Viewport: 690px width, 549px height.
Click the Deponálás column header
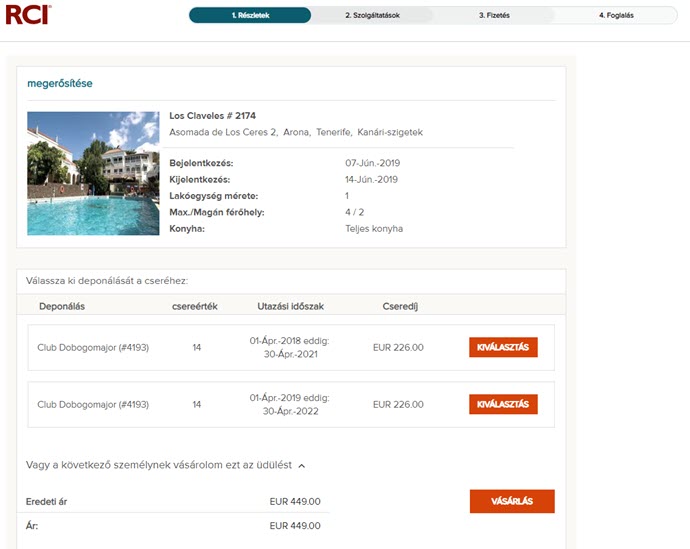click(x=62, y=307)
